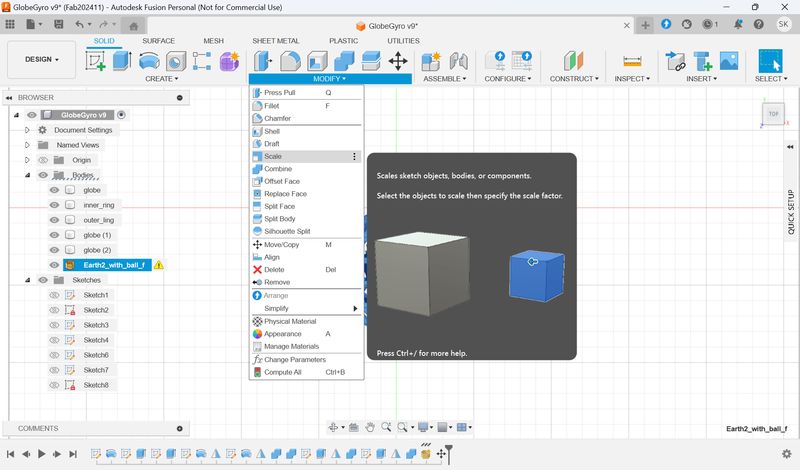Open the ASSEMBLE dropdown menu
Image resolution: width=800 pixels, height=470 pixels.
coord(444,79)
